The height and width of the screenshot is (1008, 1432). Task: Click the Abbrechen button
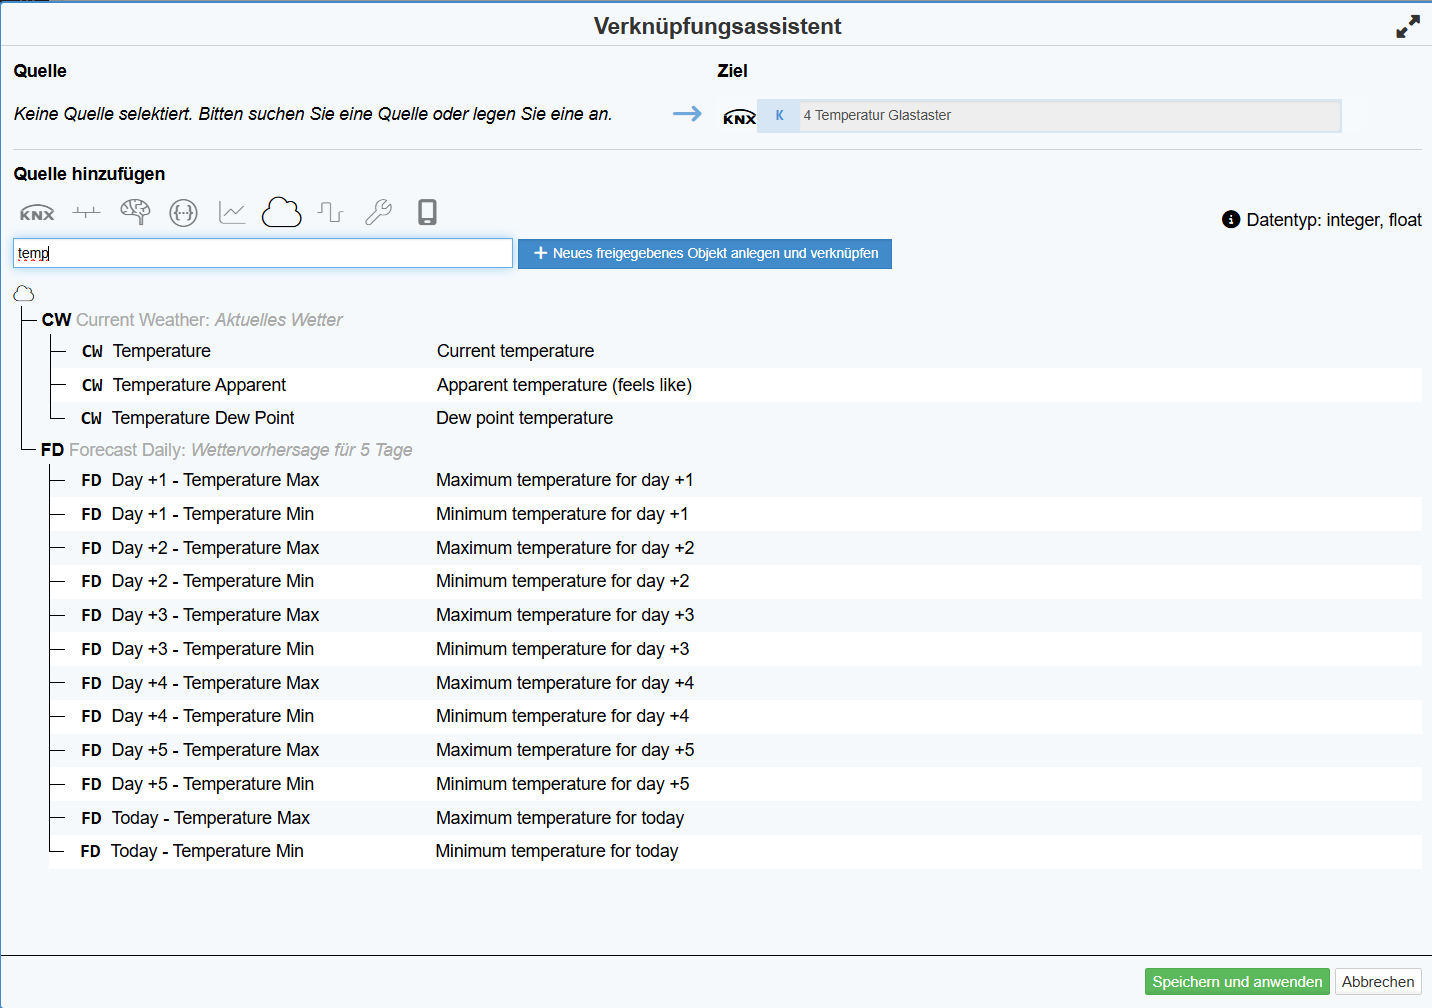click(1377, 982)
